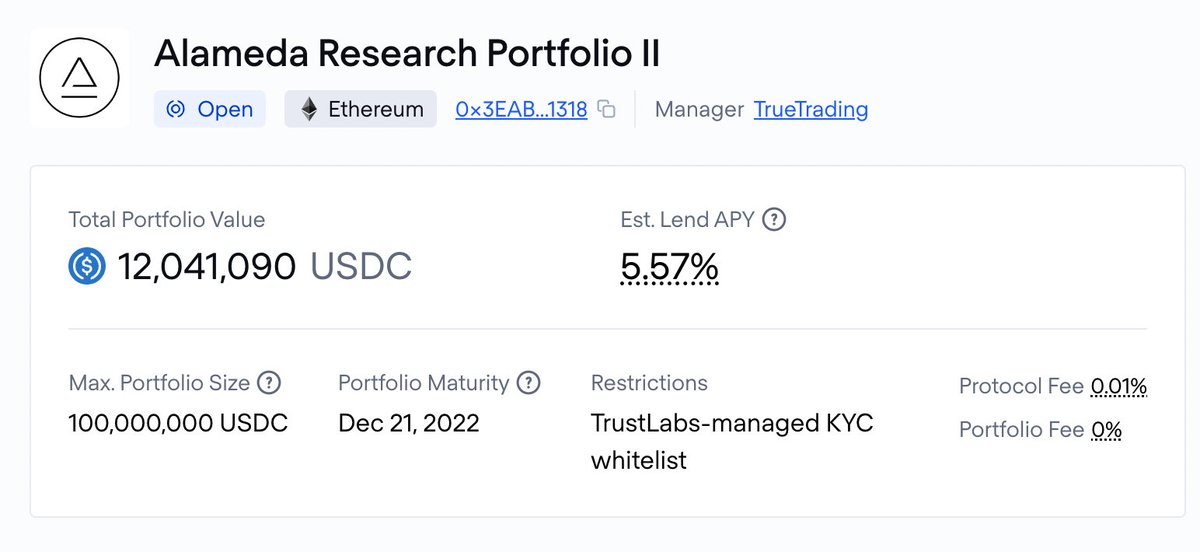Screen dimensions: 1200x552
Task: Click the Alameda Research triangle logo
Action: 79,77
